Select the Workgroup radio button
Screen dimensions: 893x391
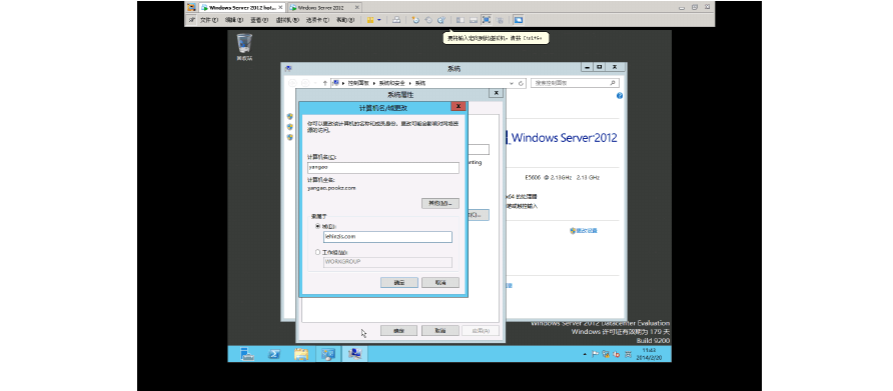coord(318,252)
